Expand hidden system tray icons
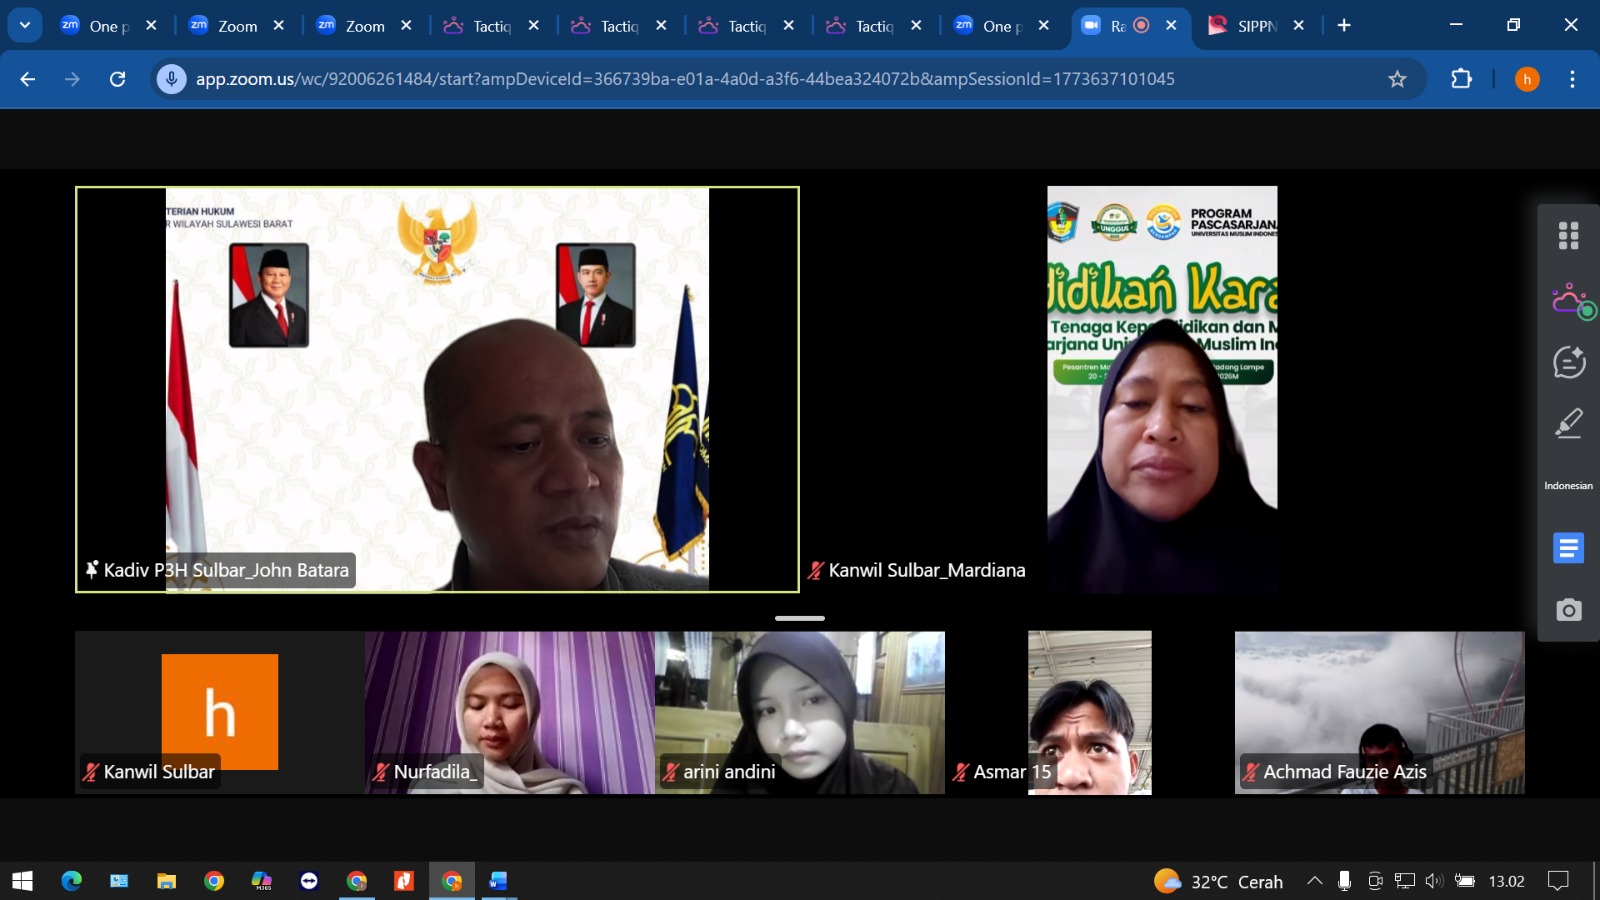The width and height of the screenshot is (1600, 900). pyautogui.click(x=1314, y=881)
